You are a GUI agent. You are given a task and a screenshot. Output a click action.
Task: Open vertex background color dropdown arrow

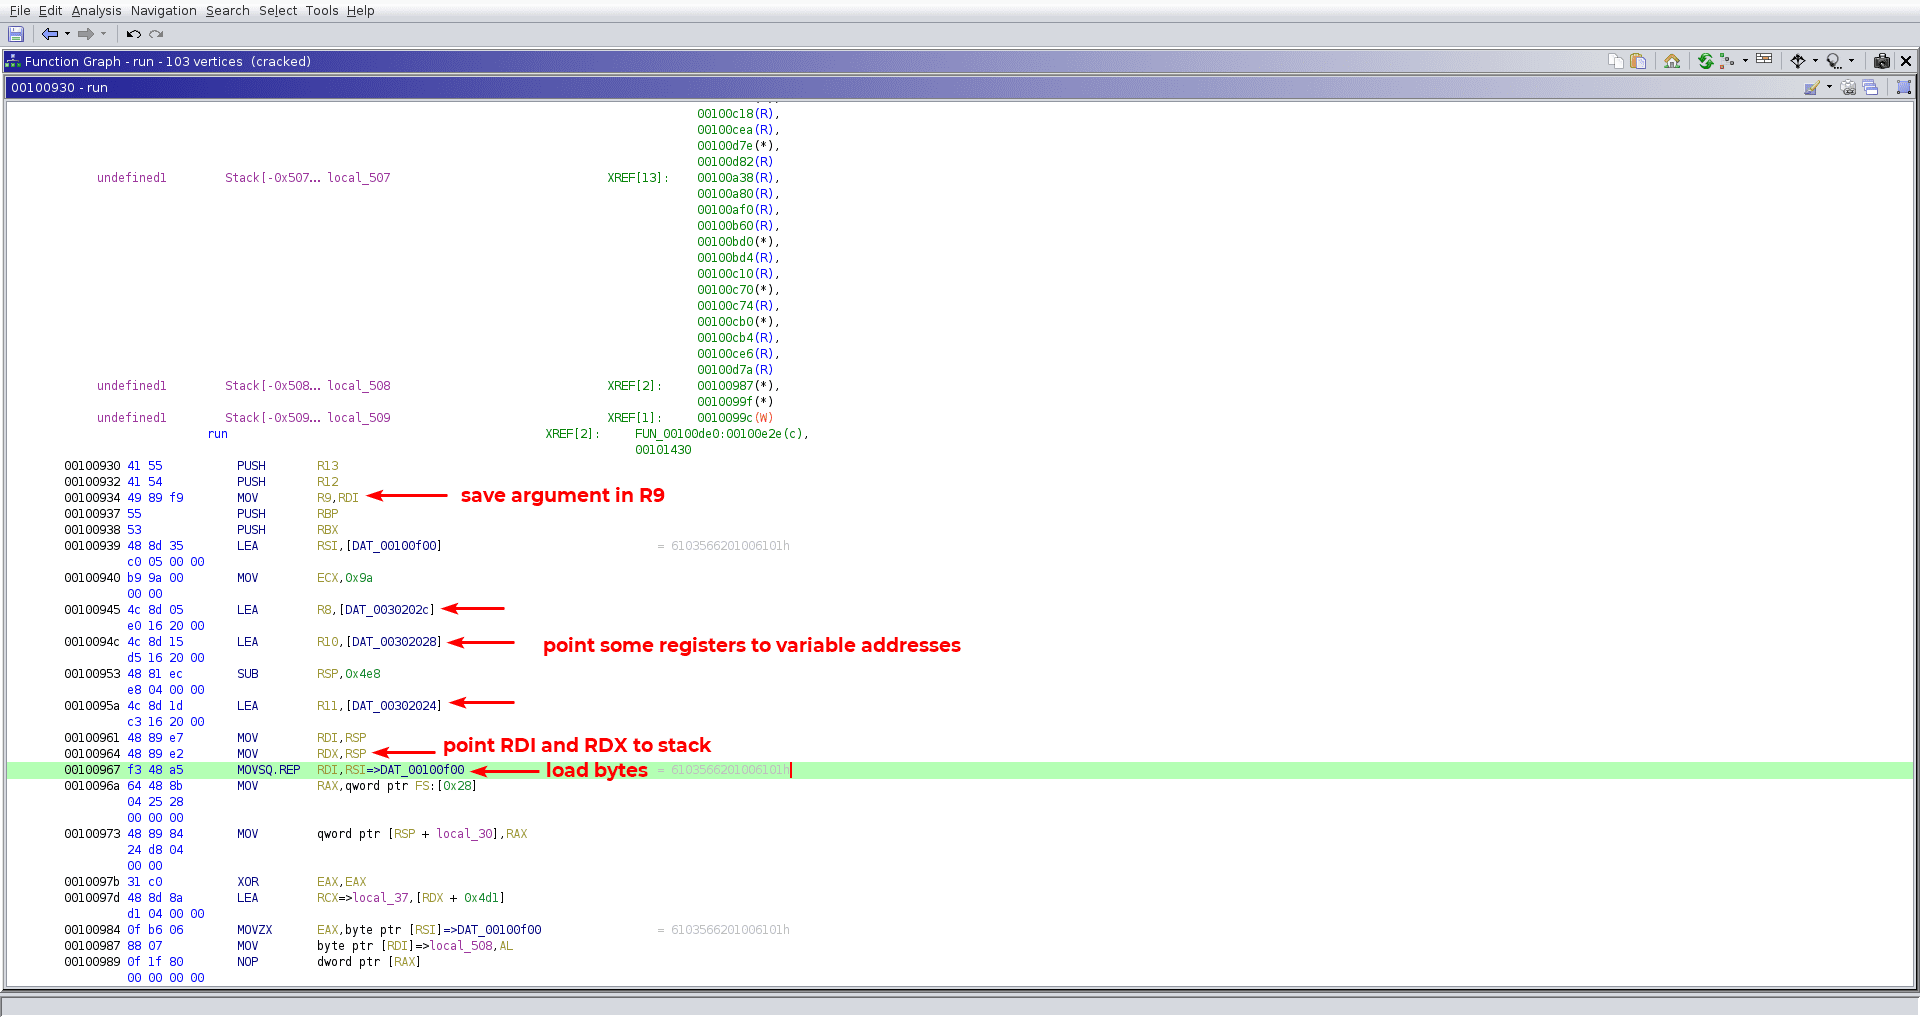tap(1829, 88)
